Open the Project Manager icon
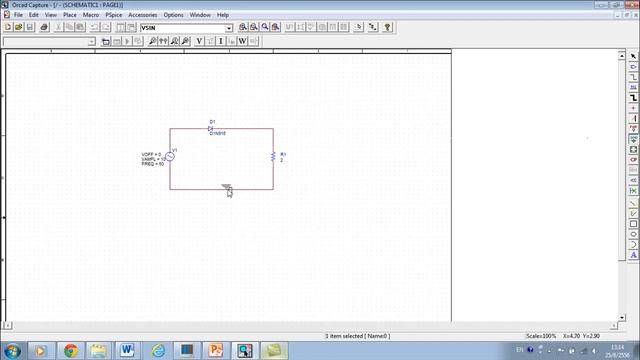Image resolution: width=640 pixels, height=360 pixels. pos(373,27)
